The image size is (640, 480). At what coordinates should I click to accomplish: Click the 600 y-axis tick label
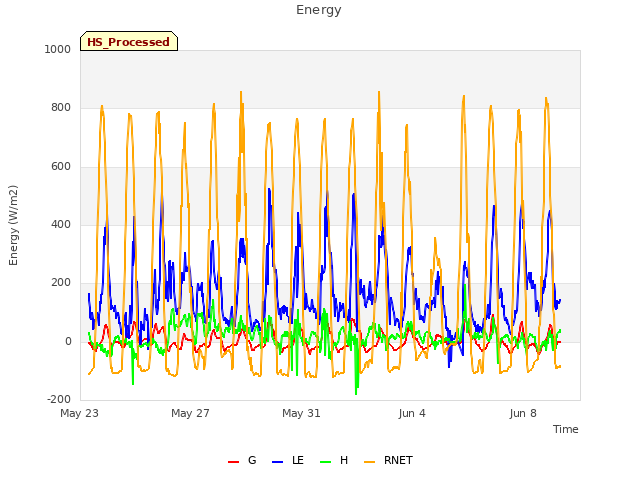[61, 167]
